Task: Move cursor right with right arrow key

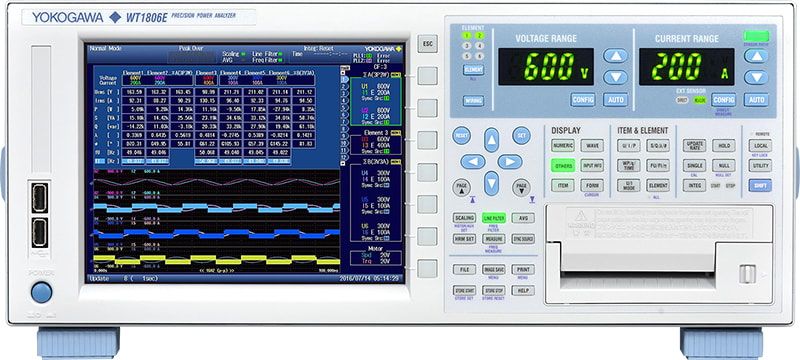Action: pyautogui.click(x=510, y=162)
